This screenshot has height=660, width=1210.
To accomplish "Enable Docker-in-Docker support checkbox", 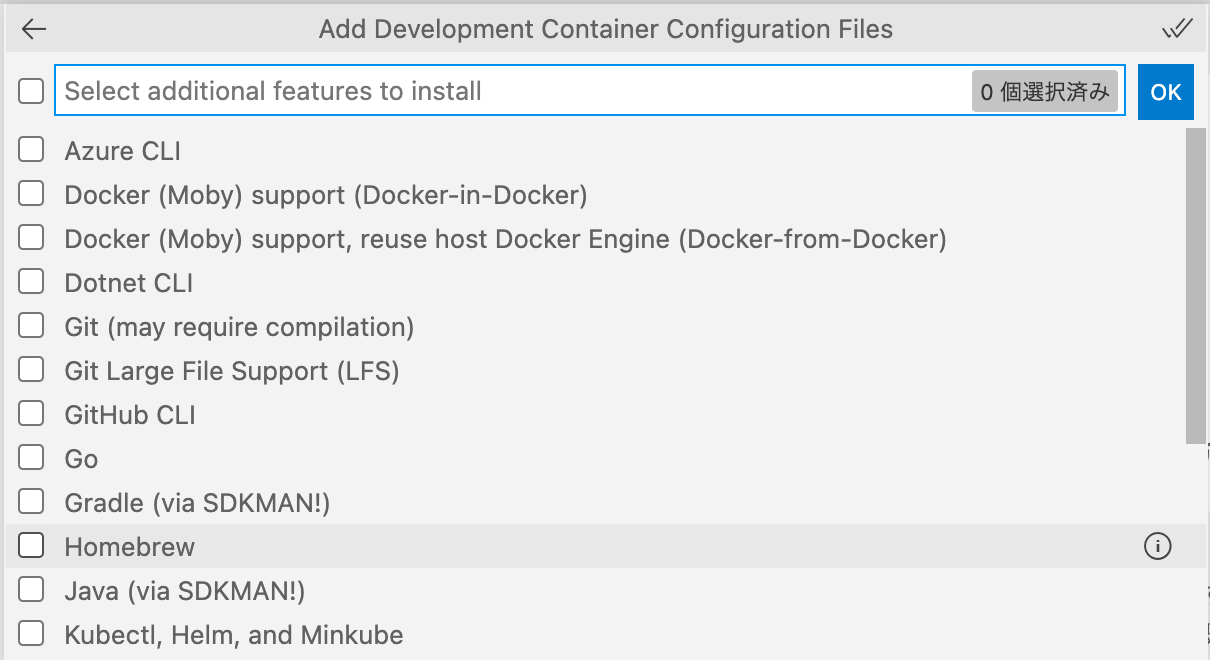I will tap(31, 194).
